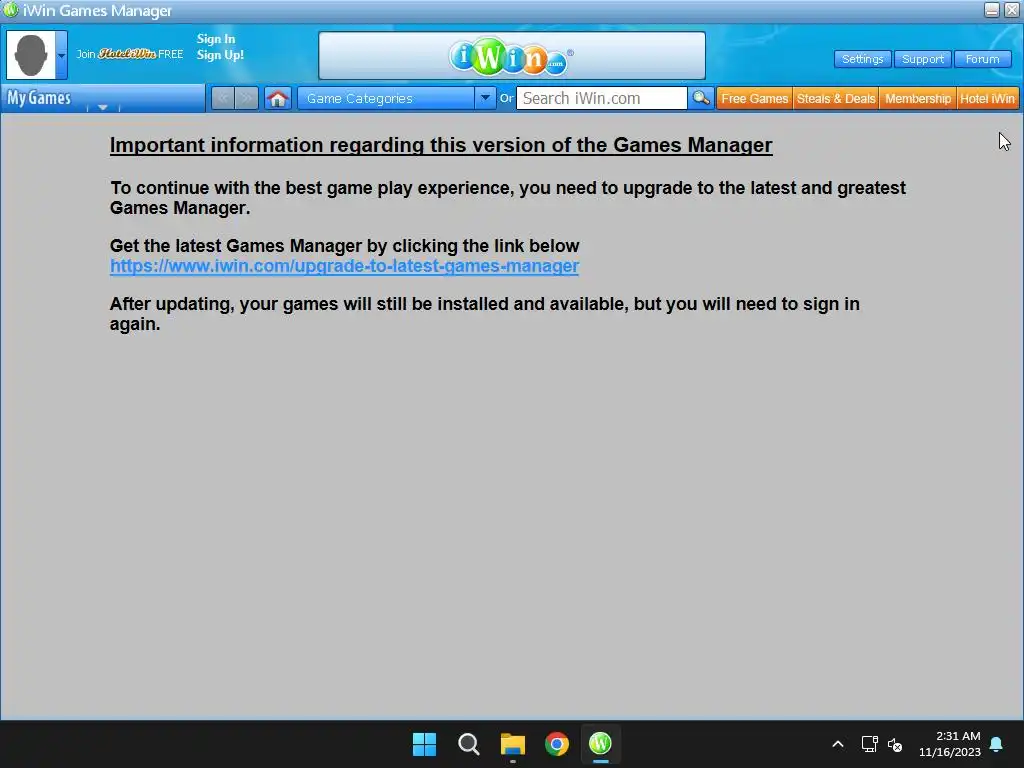Click the Home house icon

tap(278, 99)
